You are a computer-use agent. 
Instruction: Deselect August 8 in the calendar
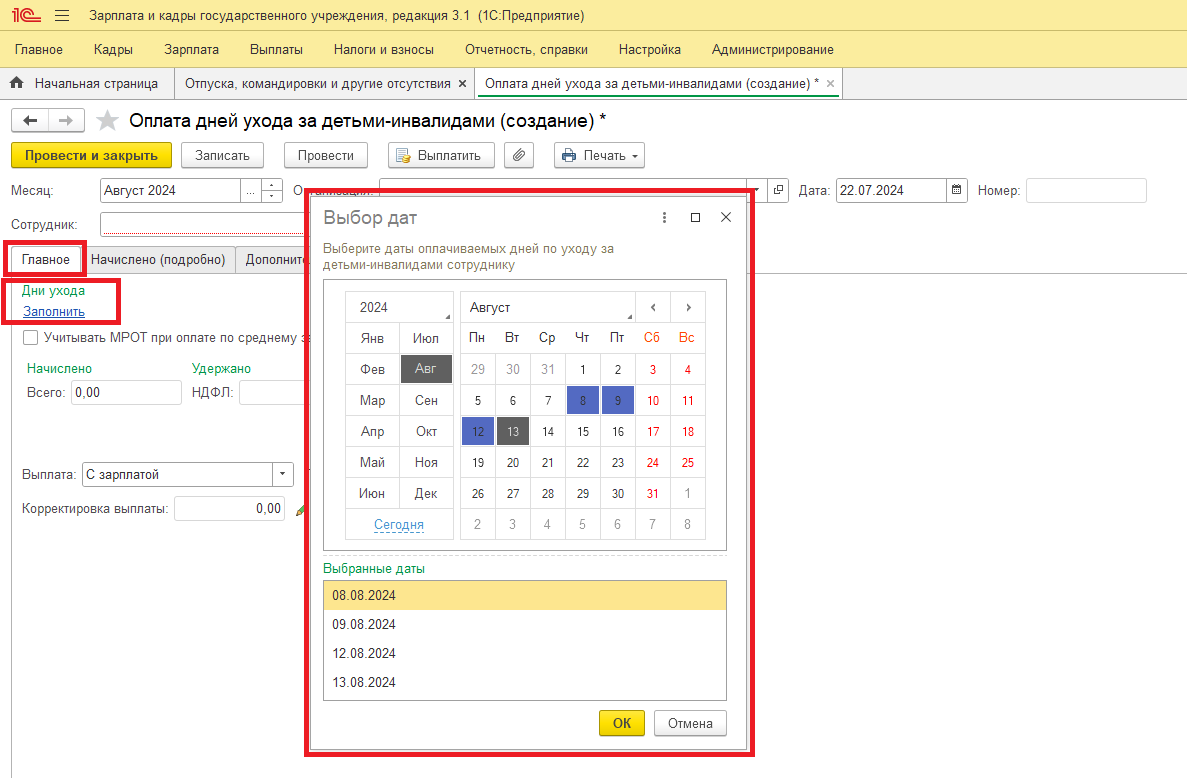pyautogui.click(x=583, y=400)
